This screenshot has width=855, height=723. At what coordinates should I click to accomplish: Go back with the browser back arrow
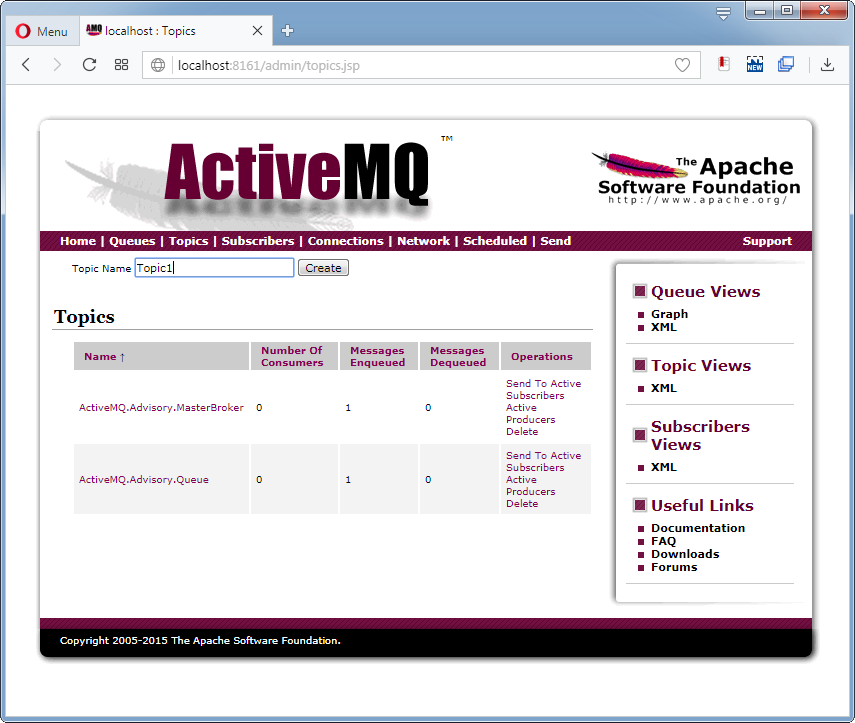(x=26, y=65)
